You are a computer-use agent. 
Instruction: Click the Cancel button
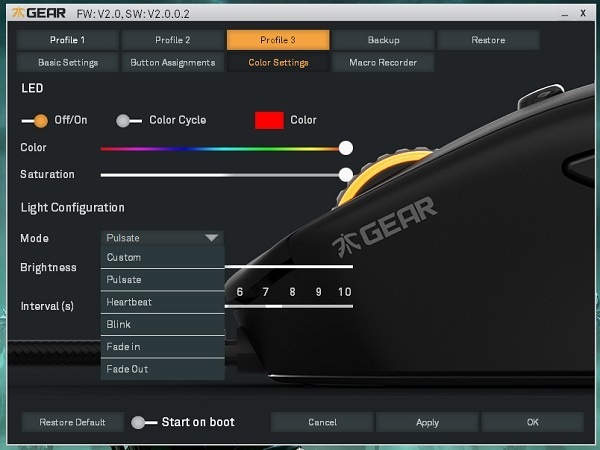pyautogui.click(x=322, y=422)
